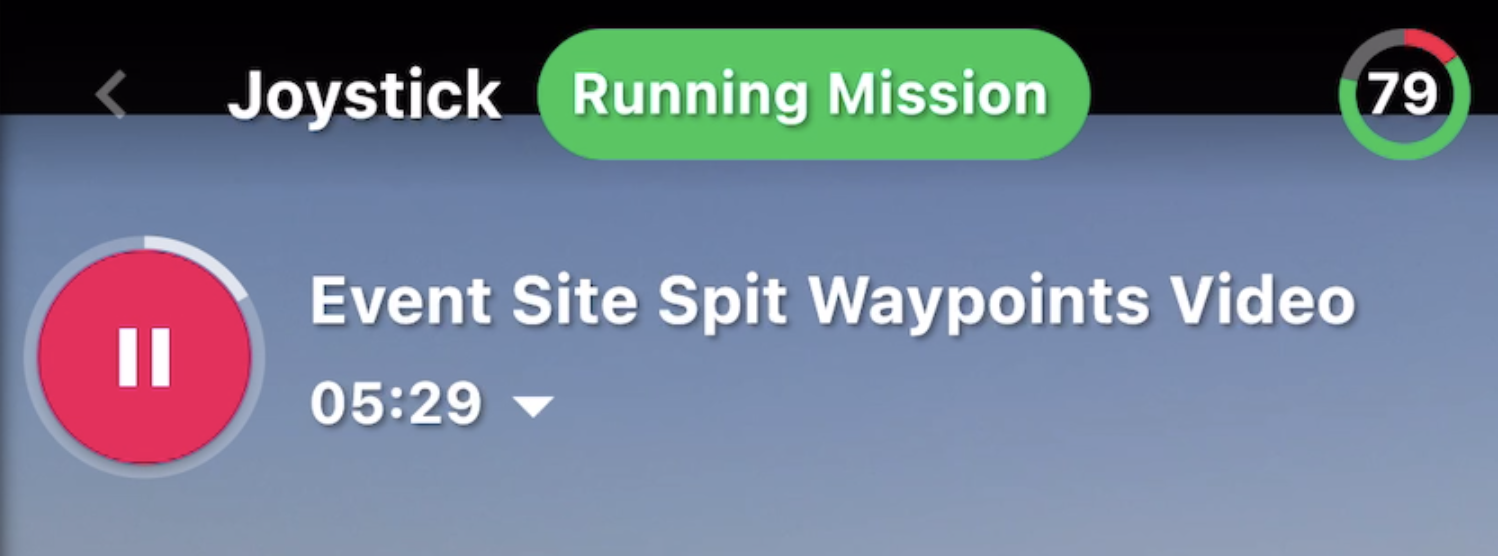Click the word Mission in status pill
Image resolution: width=1498 pixels, height=556 pixels.
tap(937, 95)
